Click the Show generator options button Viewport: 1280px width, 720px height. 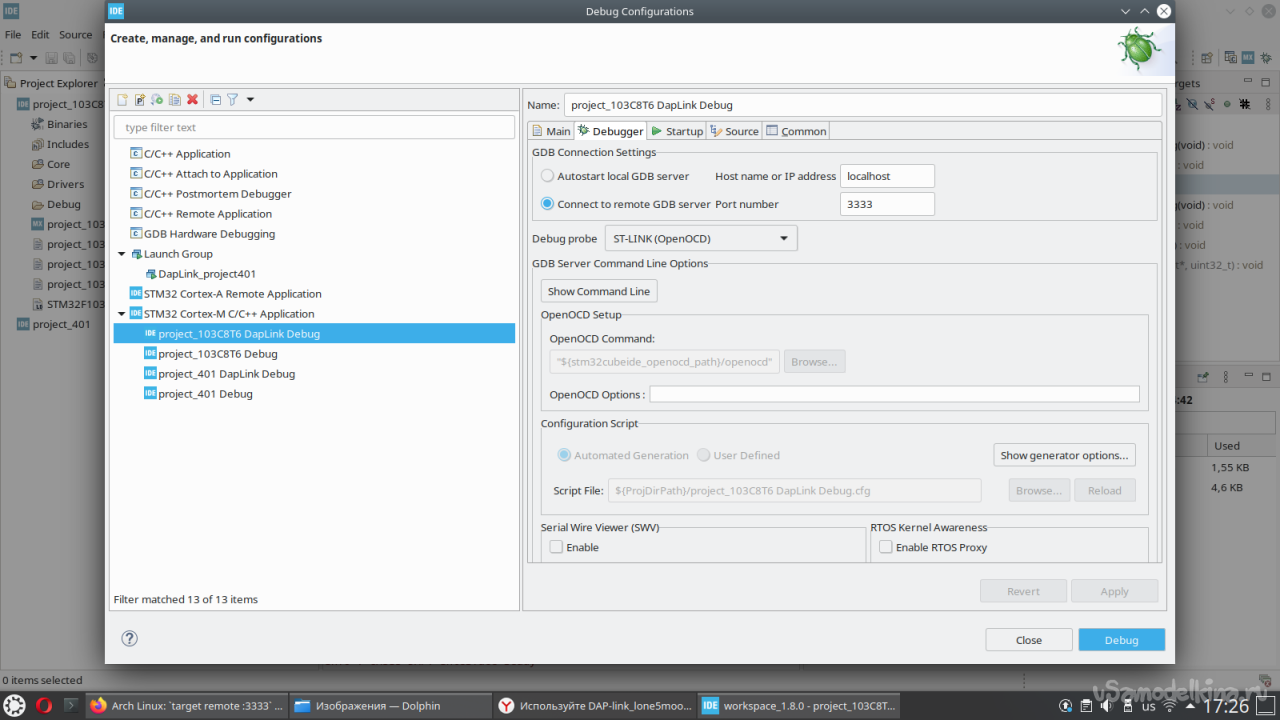1064,455
